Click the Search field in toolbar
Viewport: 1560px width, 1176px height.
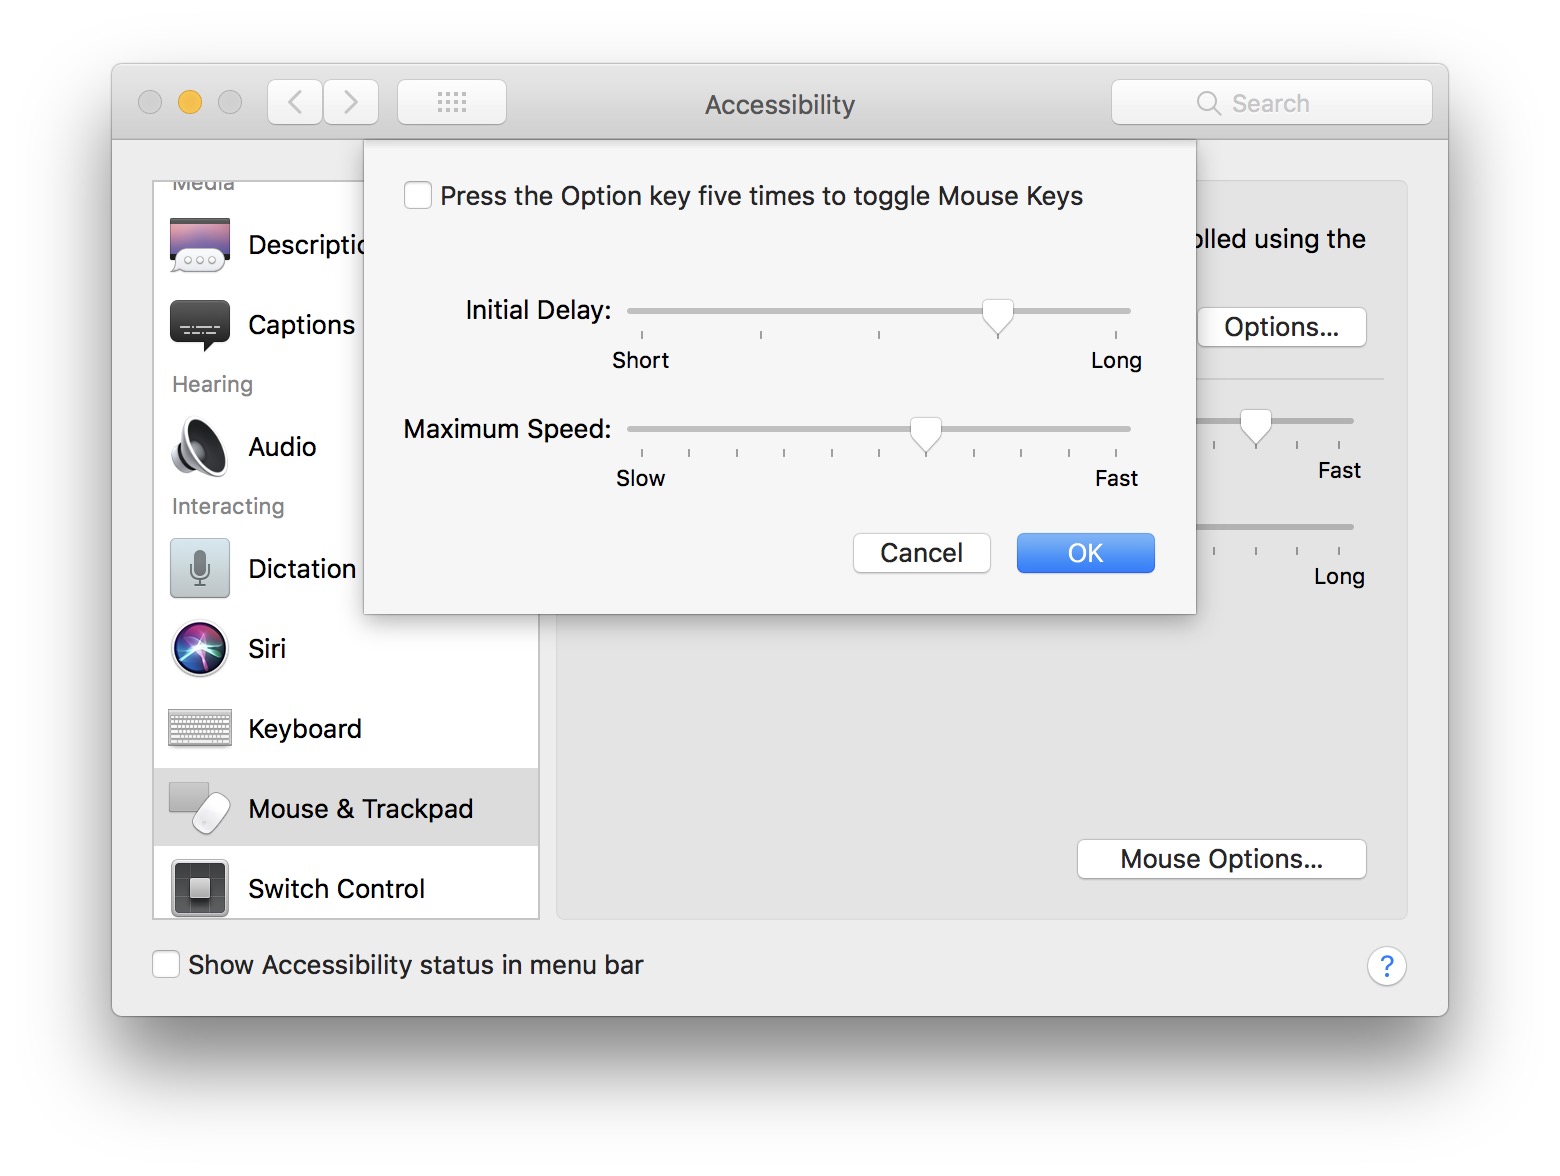coord(1272,102)
